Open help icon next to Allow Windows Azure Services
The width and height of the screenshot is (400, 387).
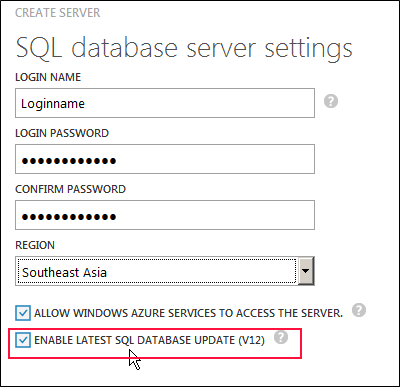359,310
